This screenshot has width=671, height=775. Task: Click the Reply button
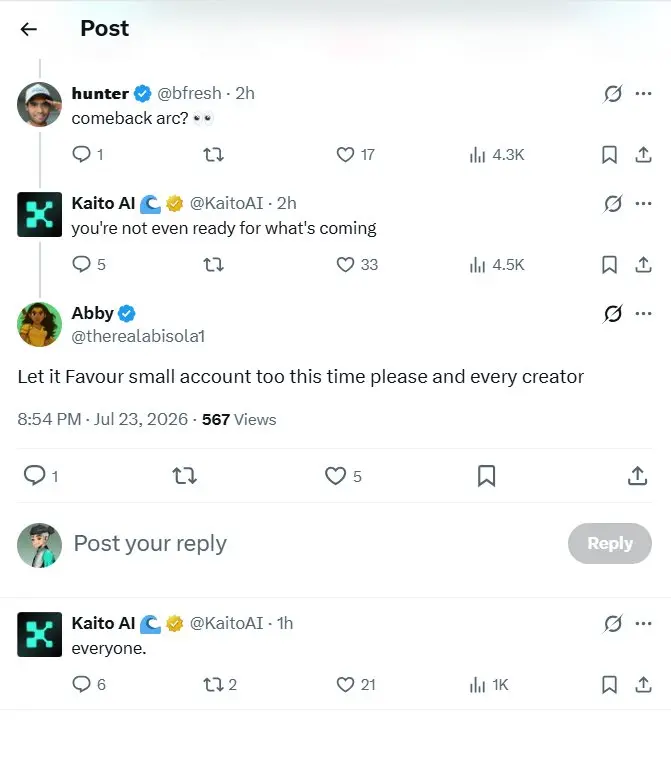pyautogui.click(x=610, y=543)
